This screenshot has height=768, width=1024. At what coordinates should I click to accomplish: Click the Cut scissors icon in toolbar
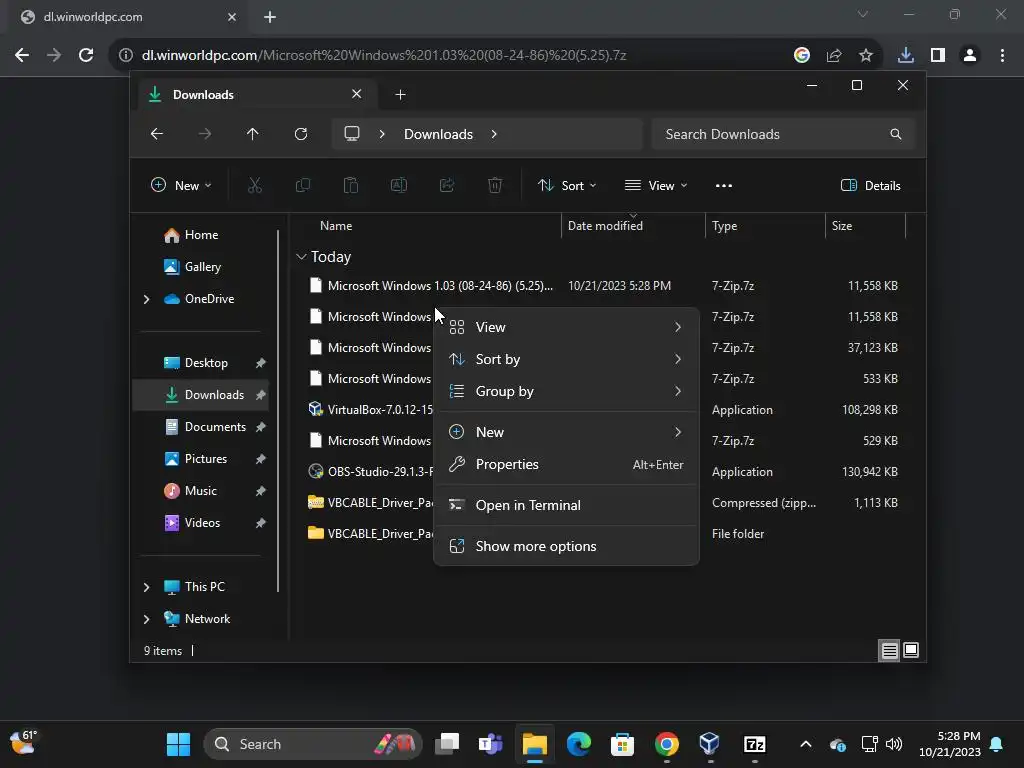click(x=255, y=185)
